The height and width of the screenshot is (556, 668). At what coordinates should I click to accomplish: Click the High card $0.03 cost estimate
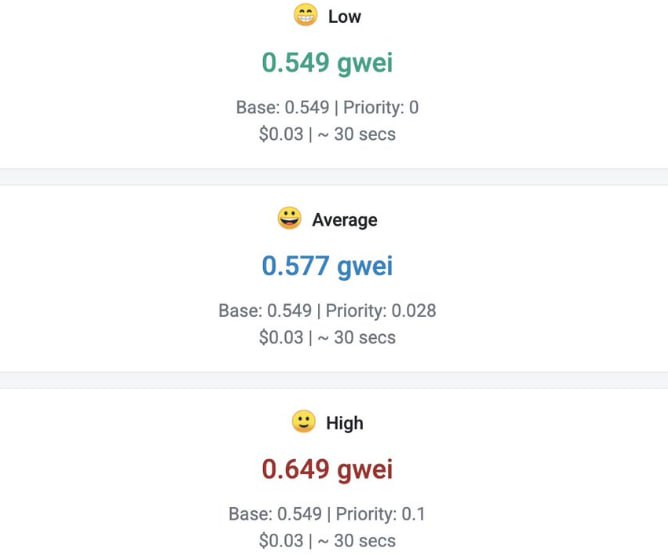(281, 541)
